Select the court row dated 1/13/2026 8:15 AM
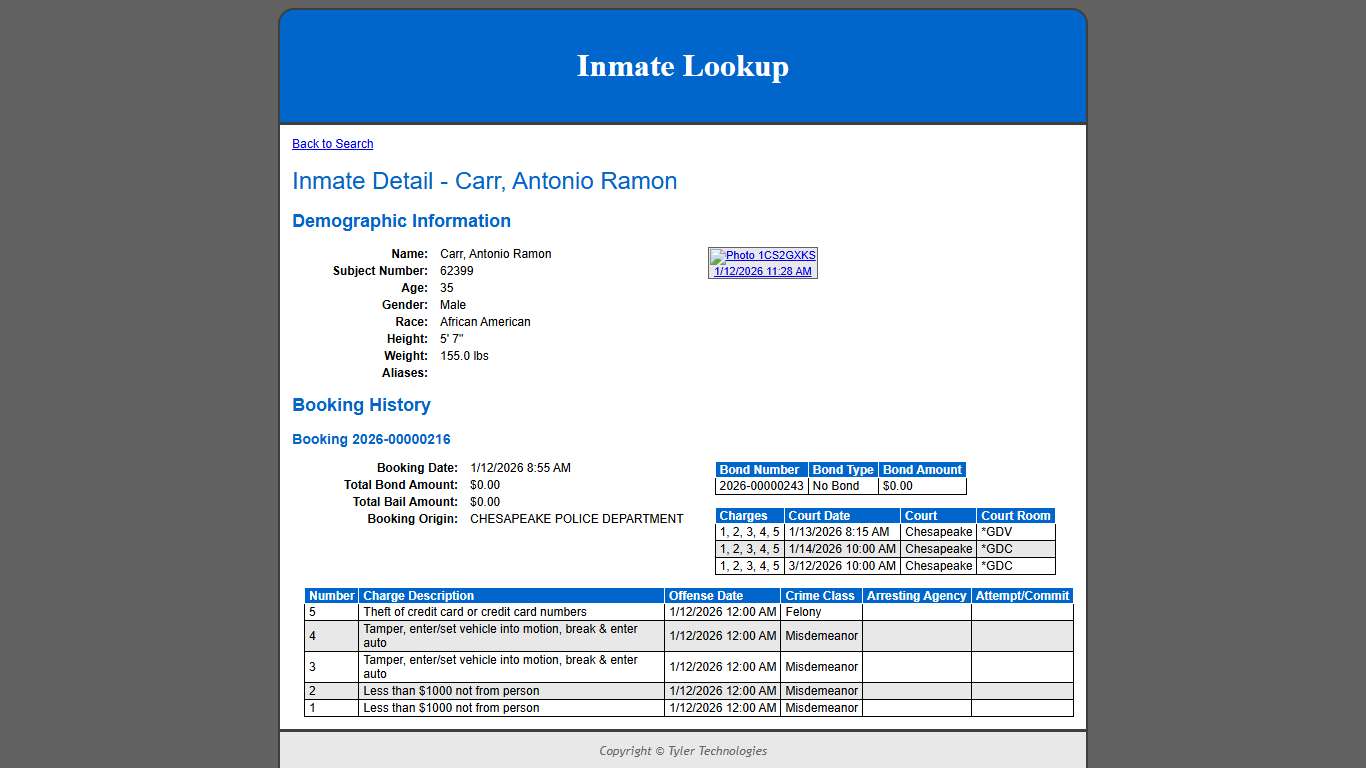 click(x=839, y=532)
